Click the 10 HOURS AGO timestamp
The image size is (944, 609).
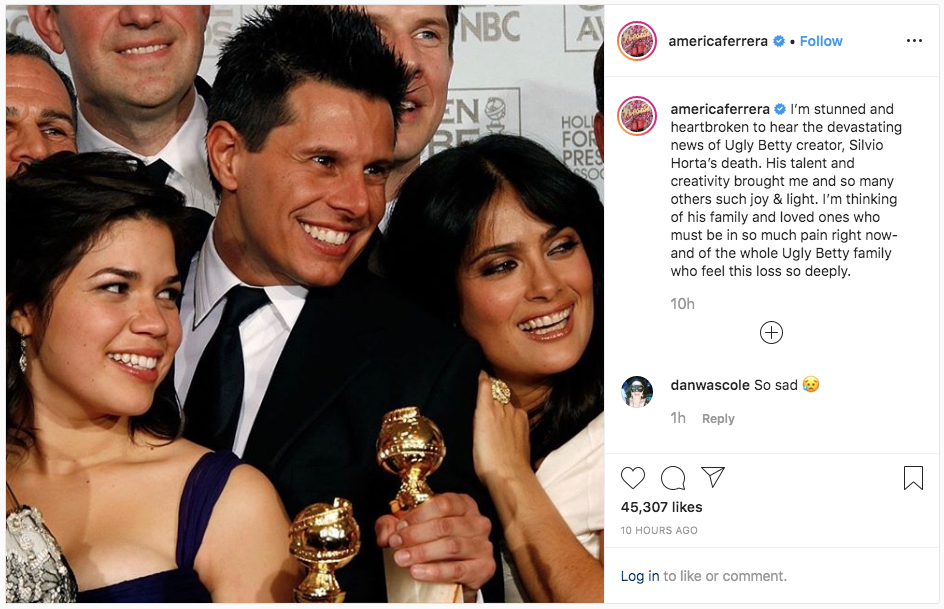coord(659,530)
